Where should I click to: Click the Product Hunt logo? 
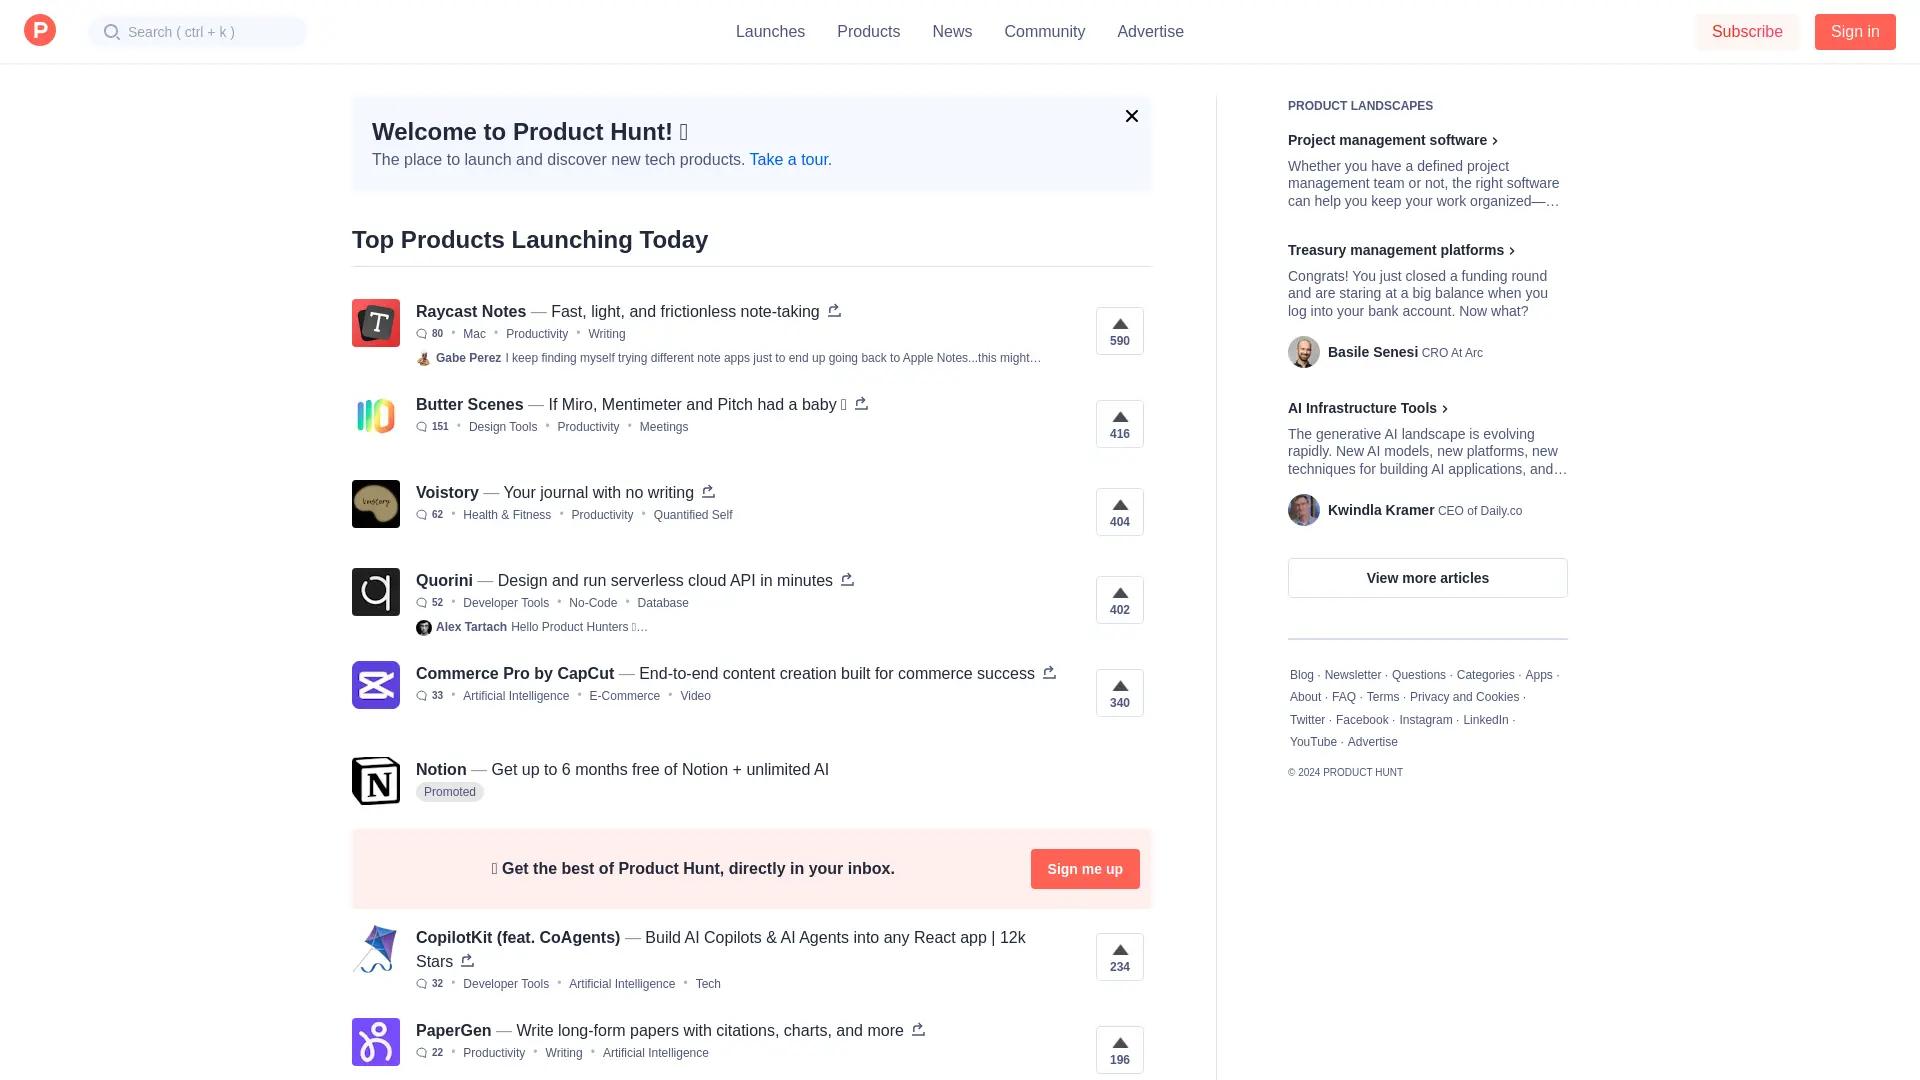[40, 30]
